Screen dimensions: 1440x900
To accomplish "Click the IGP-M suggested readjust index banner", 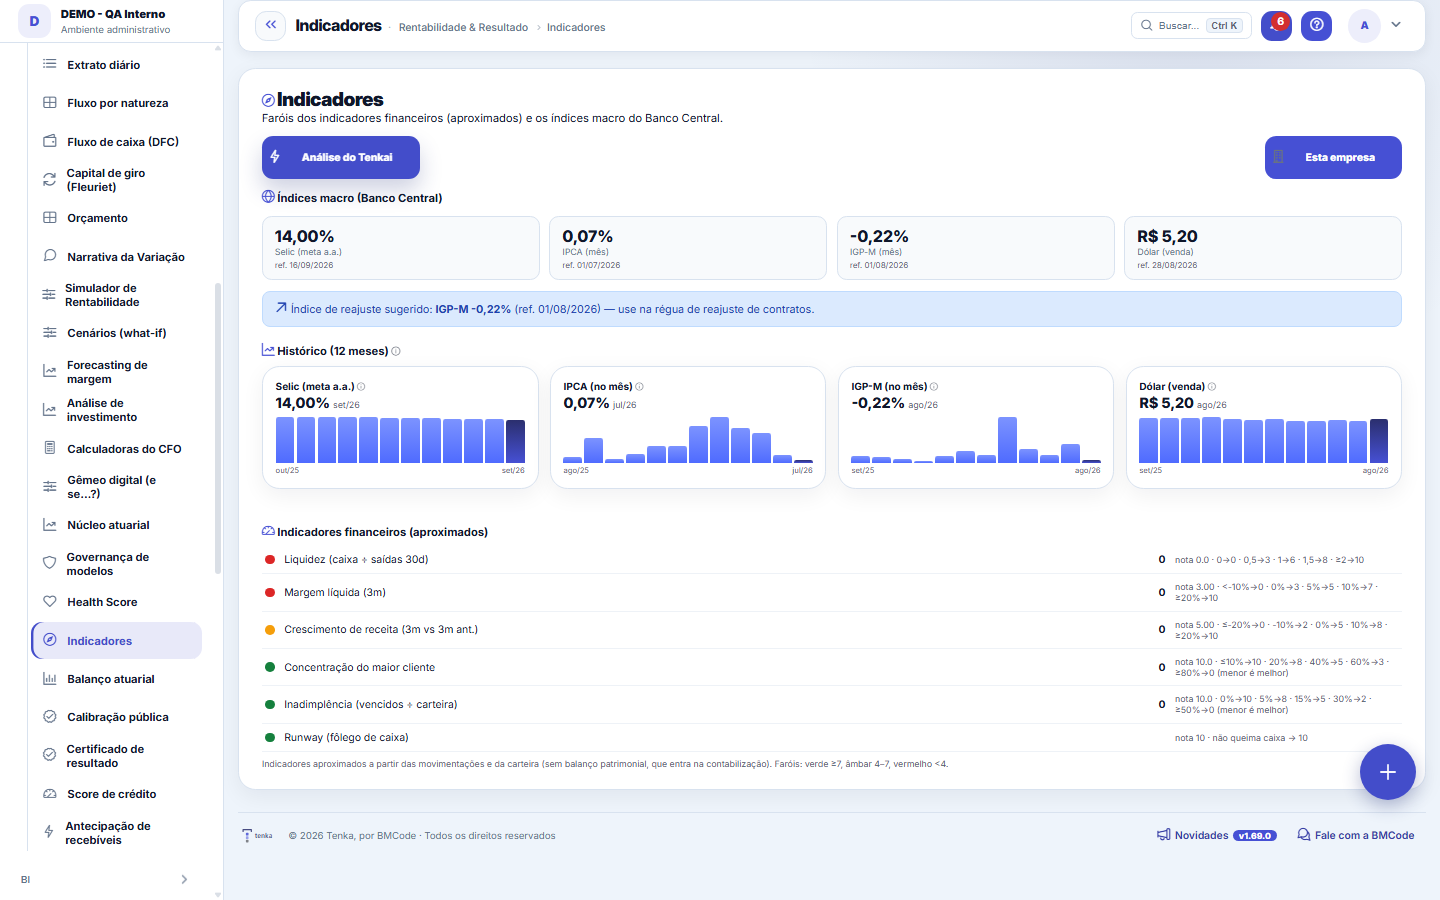I will click(x=832, y=309).
